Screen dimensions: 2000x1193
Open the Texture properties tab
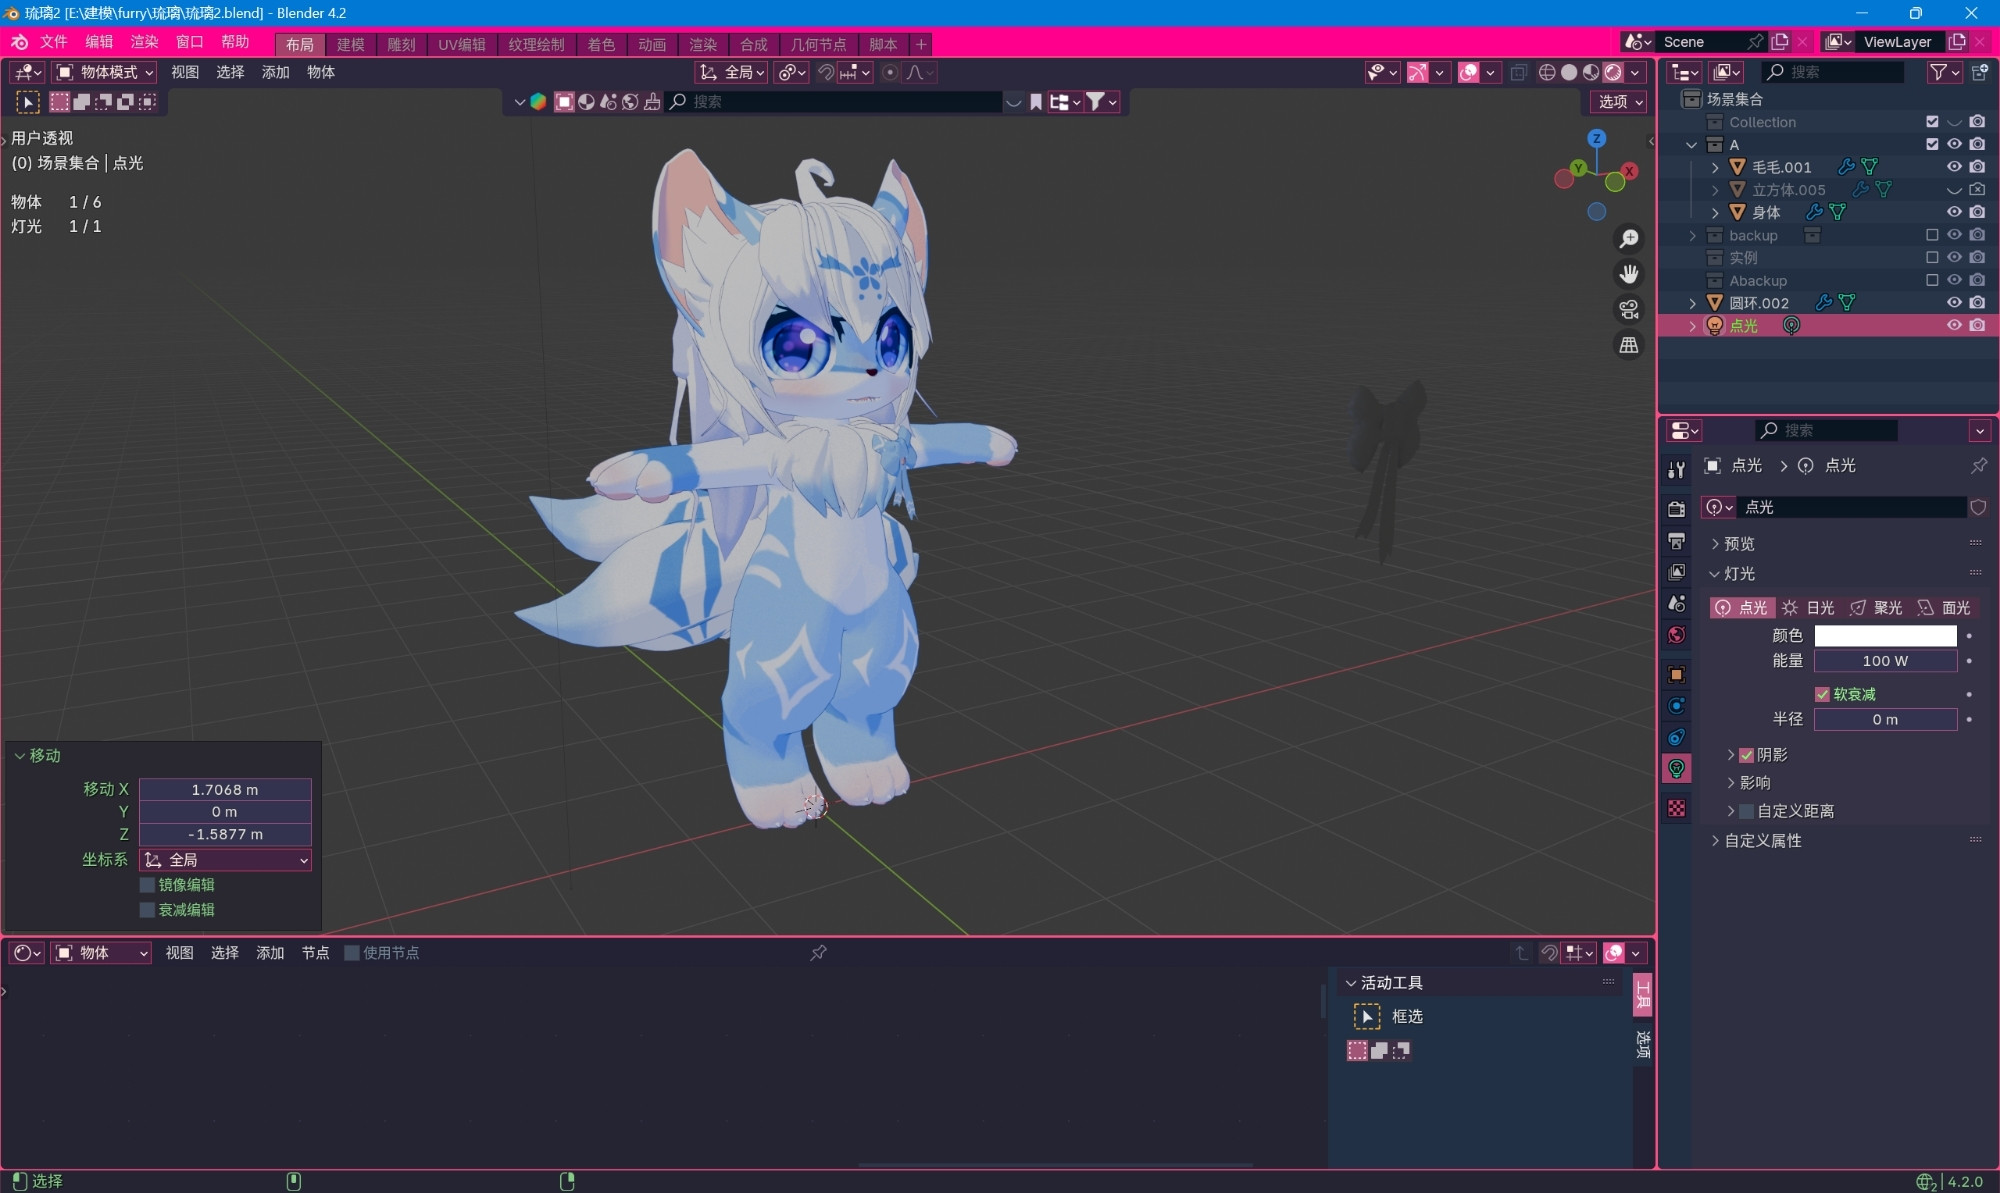pos(1677,808)
